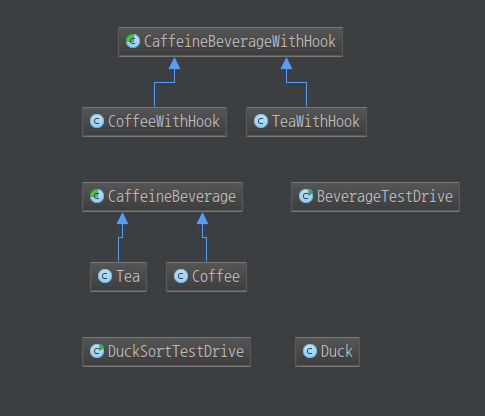Click the inheritance arrowhead above Tea

click(122, 219)
